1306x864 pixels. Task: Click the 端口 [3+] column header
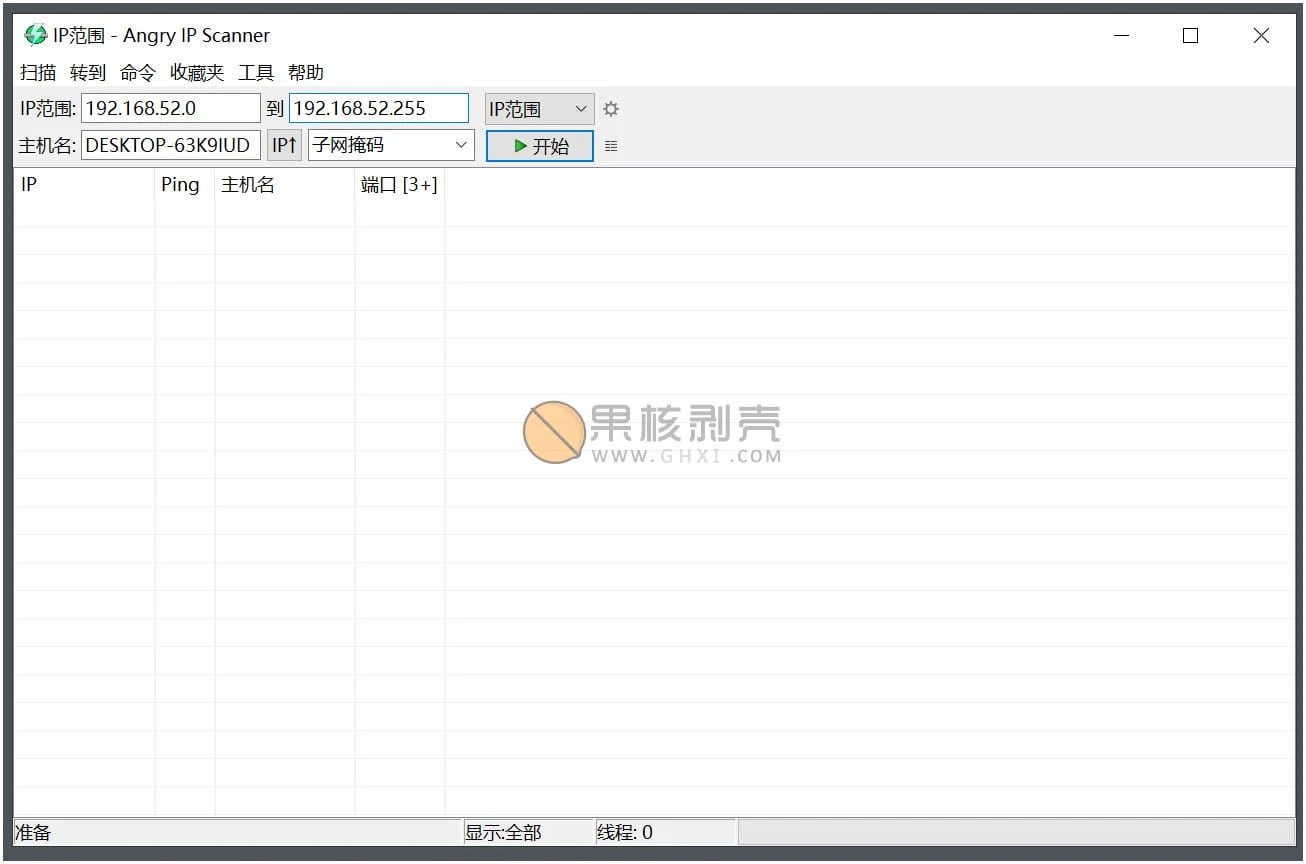tap(400, 184)
